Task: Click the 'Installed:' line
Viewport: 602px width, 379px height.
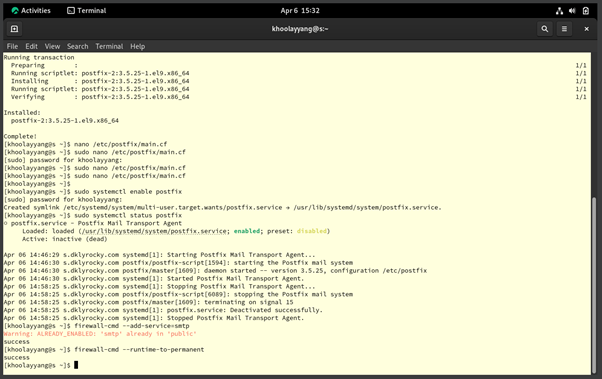Action: click(x=22, y=113)
